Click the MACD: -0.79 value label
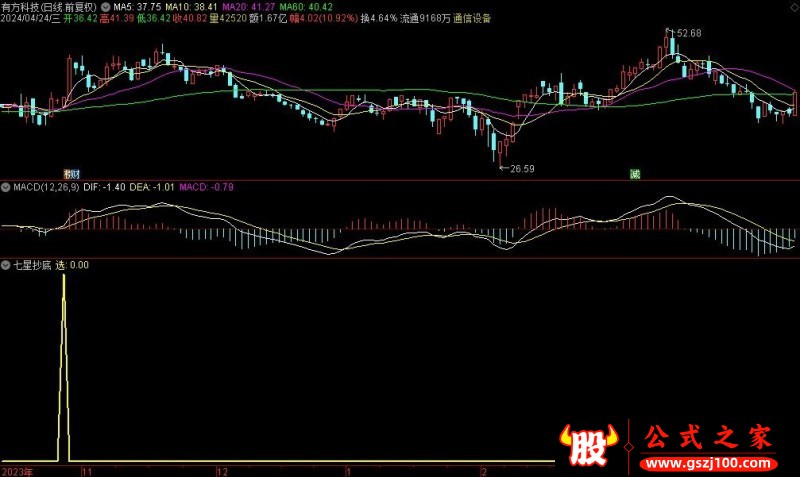This screenshot has height=477, width=800. (206, 187)
